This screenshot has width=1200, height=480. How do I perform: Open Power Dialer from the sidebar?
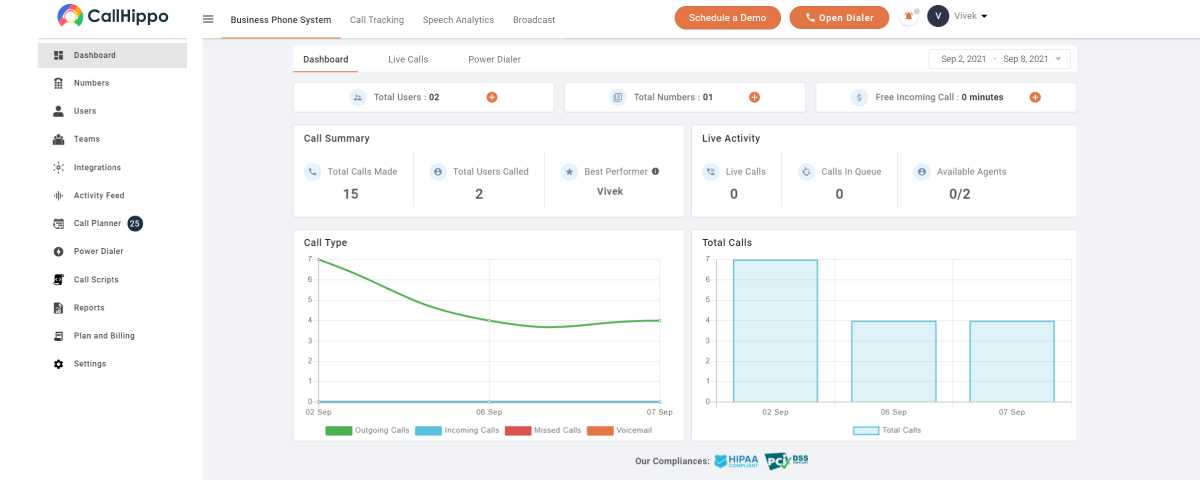pos(98,251)
